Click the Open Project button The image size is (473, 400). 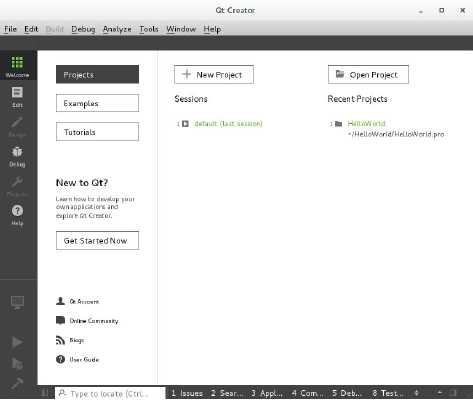point(368,74)
